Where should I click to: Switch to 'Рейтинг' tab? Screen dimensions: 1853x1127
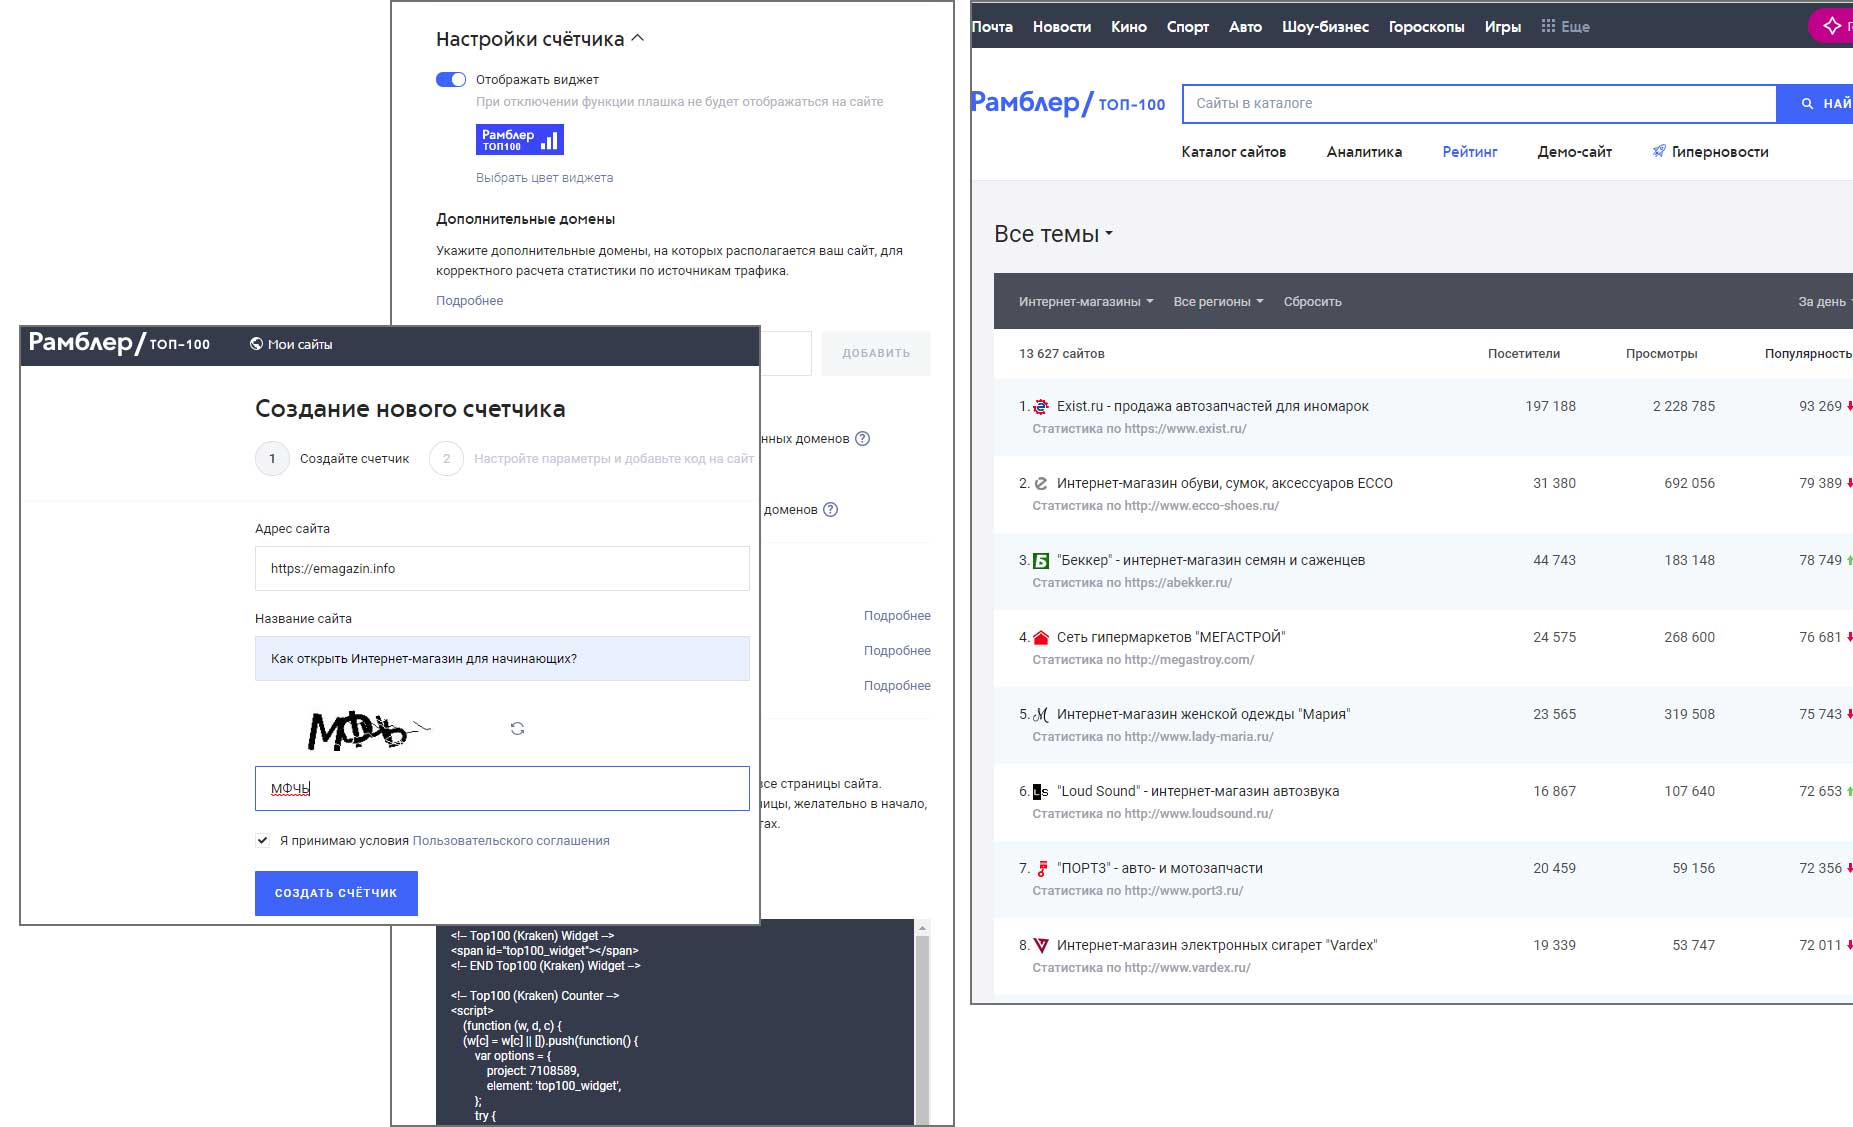click(1470, 152)
